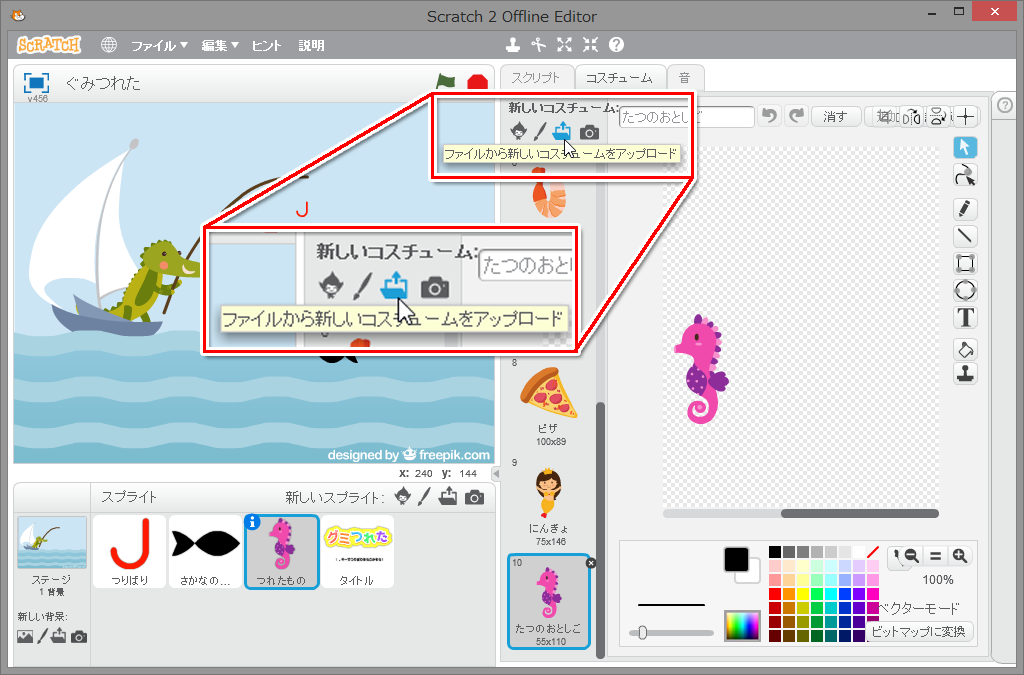Switch to the 音 tab
1024x675 pixels.
(684, 78)
